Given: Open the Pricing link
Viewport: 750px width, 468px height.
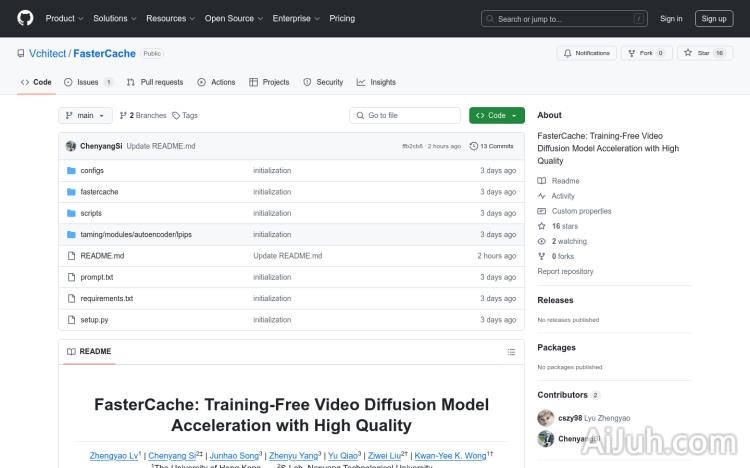Looking at the screenshot, I should [342, 18].
